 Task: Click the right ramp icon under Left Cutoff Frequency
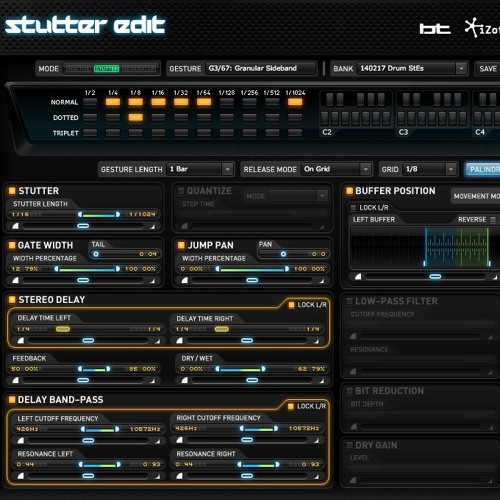point(158,441)
